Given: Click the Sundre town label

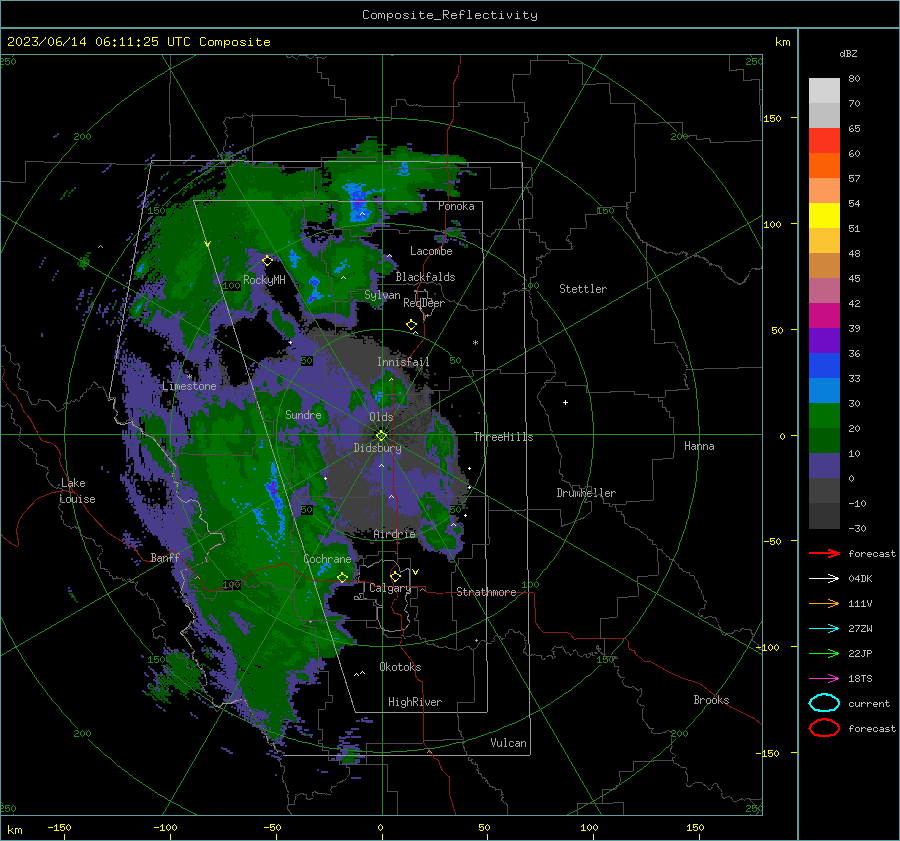Looking at the screenshot, I should [x=303, y=414].
